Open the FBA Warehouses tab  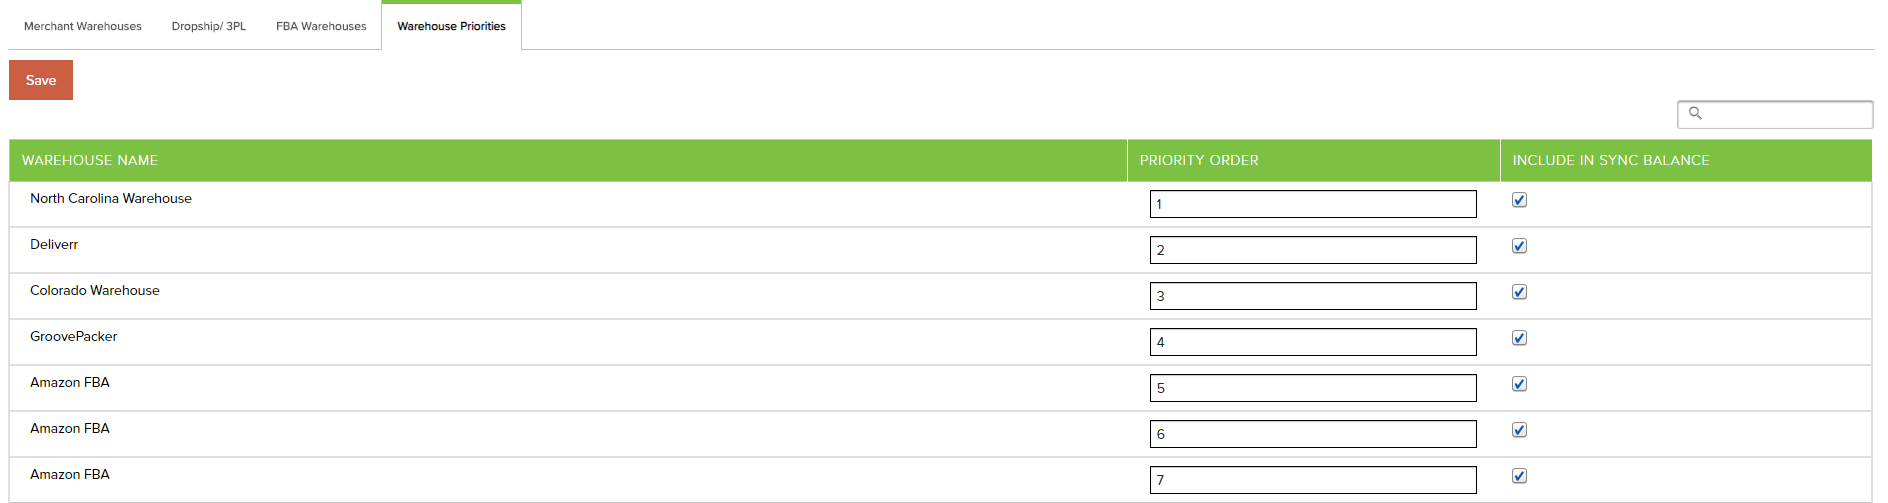coord(321,26)
